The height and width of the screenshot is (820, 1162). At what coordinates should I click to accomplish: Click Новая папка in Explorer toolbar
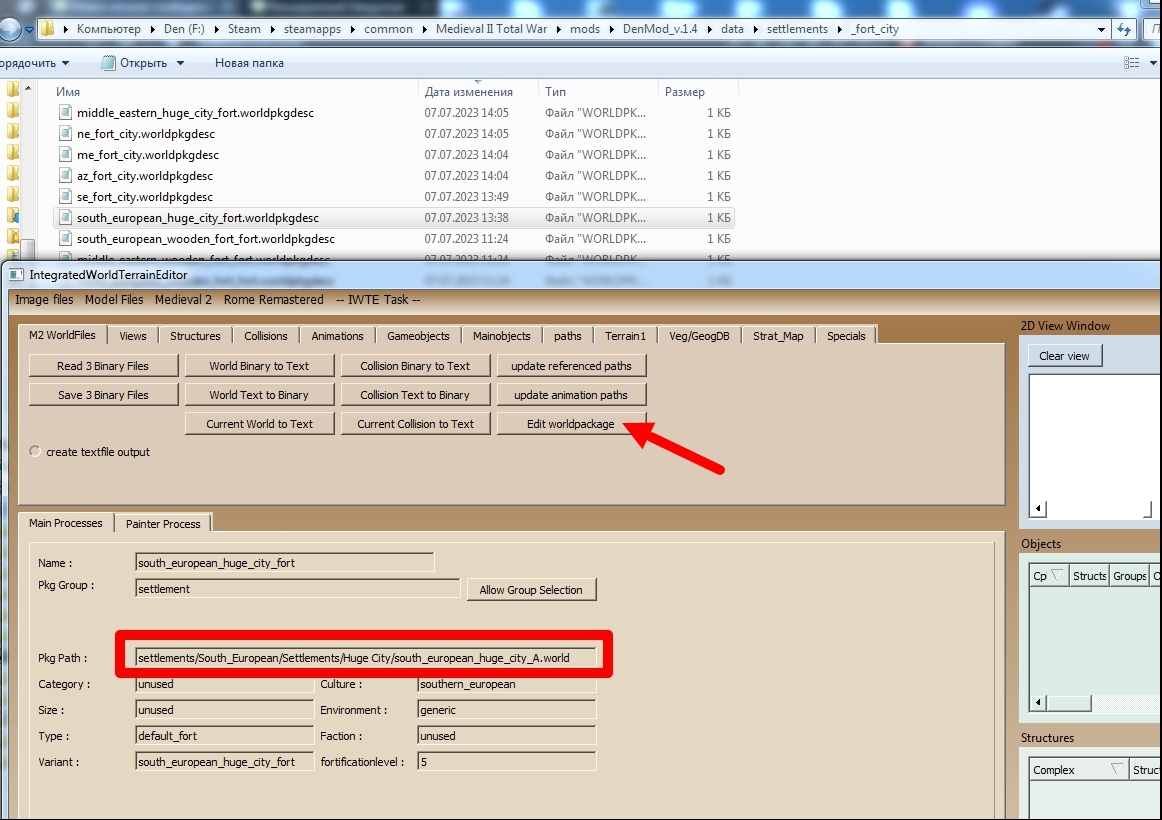[x=249, y=63]
